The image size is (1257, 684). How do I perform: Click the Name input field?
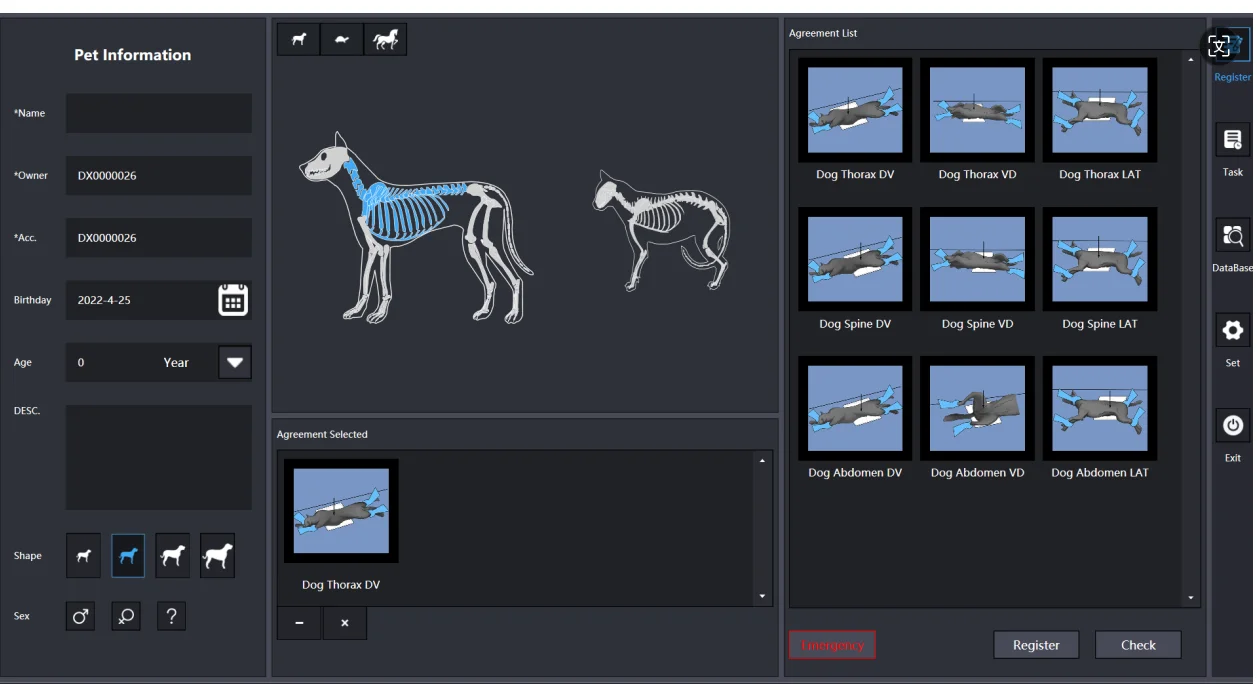coord(159,113)
